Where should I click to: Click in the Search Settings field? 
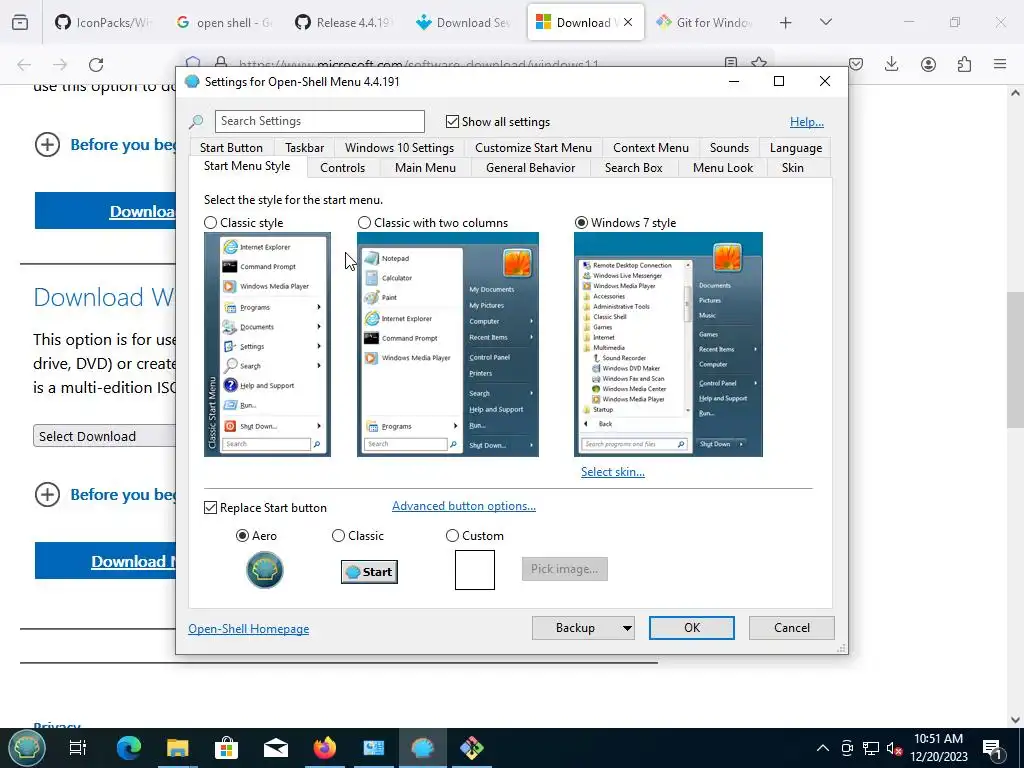coord(319,121)
